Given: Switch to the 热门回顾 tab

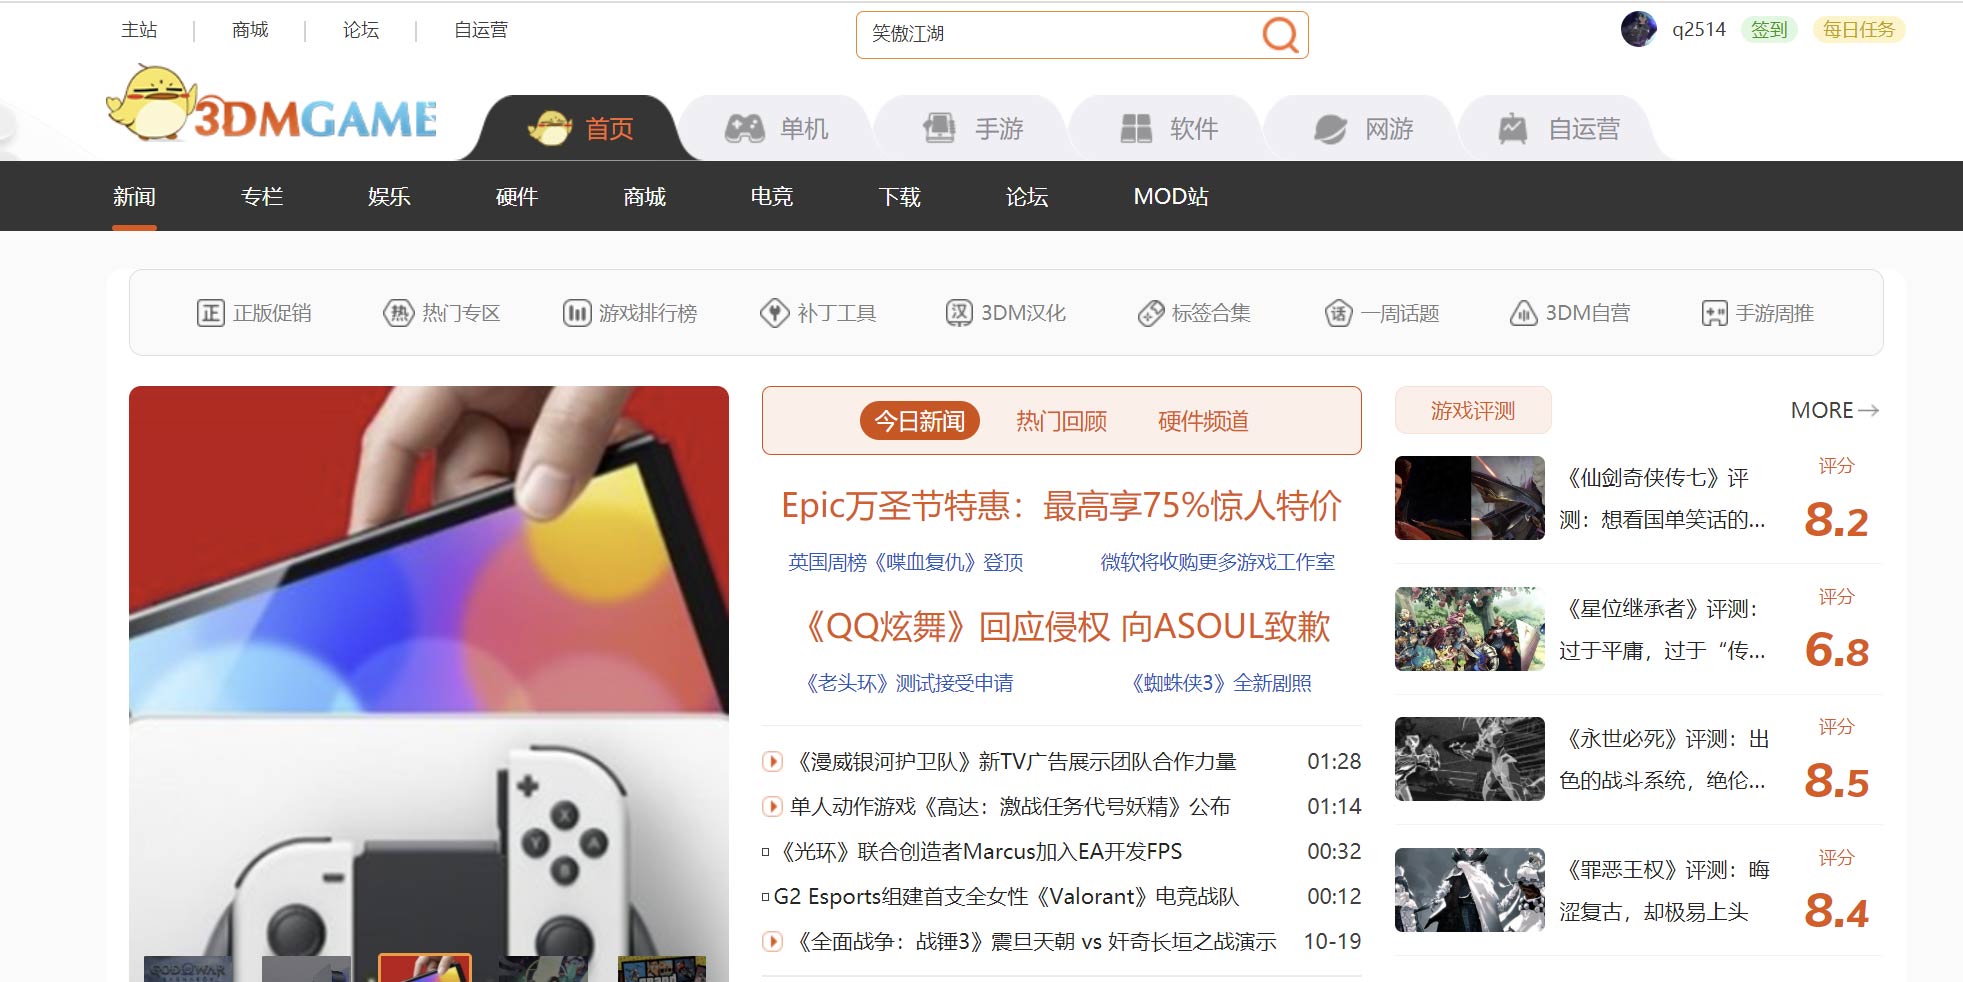Looking at the screenshot, I should [1060, 421].
